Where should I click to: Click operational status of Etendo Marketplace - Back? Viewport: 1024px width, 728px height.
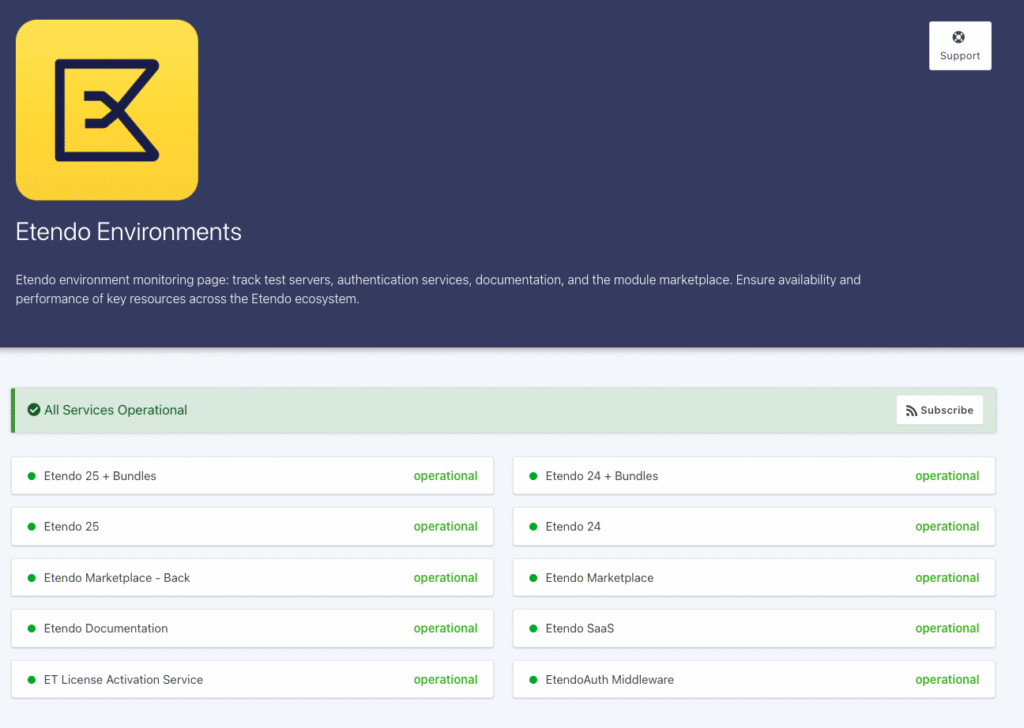pyautogui.click(x=445, y=578)
